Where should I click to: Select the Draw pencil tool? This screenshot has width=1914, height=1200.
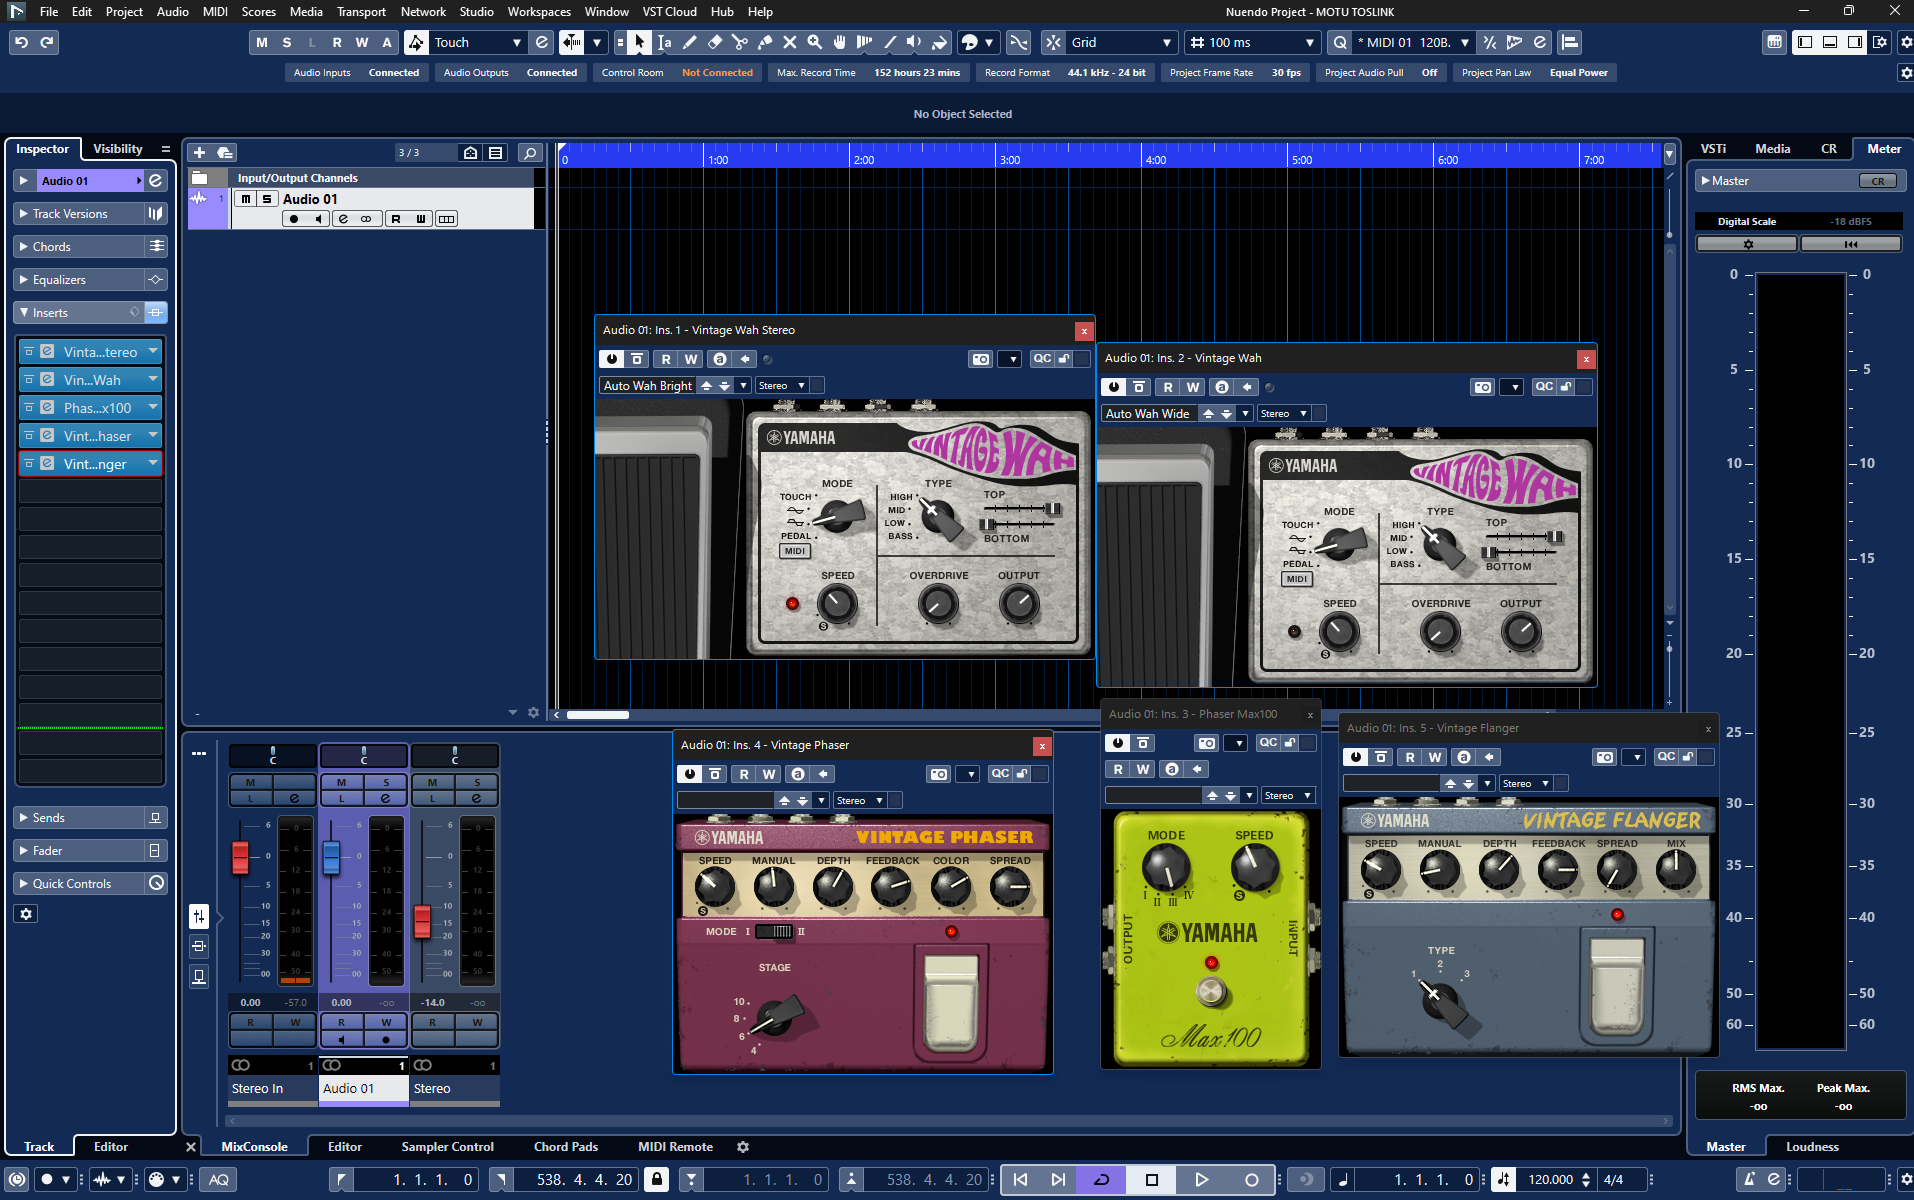click(689, 42)
